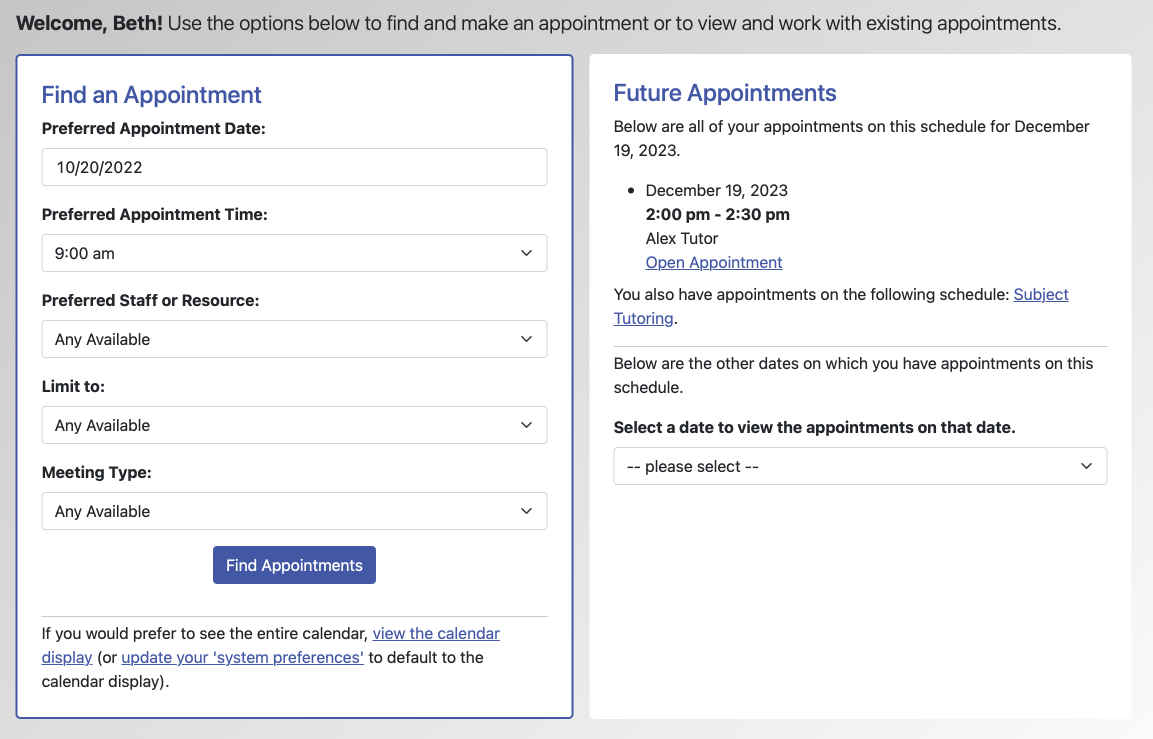The image size is (1153, 739).
Task: Open the Preferred Appointment Time dropdown
Action: 294,253
